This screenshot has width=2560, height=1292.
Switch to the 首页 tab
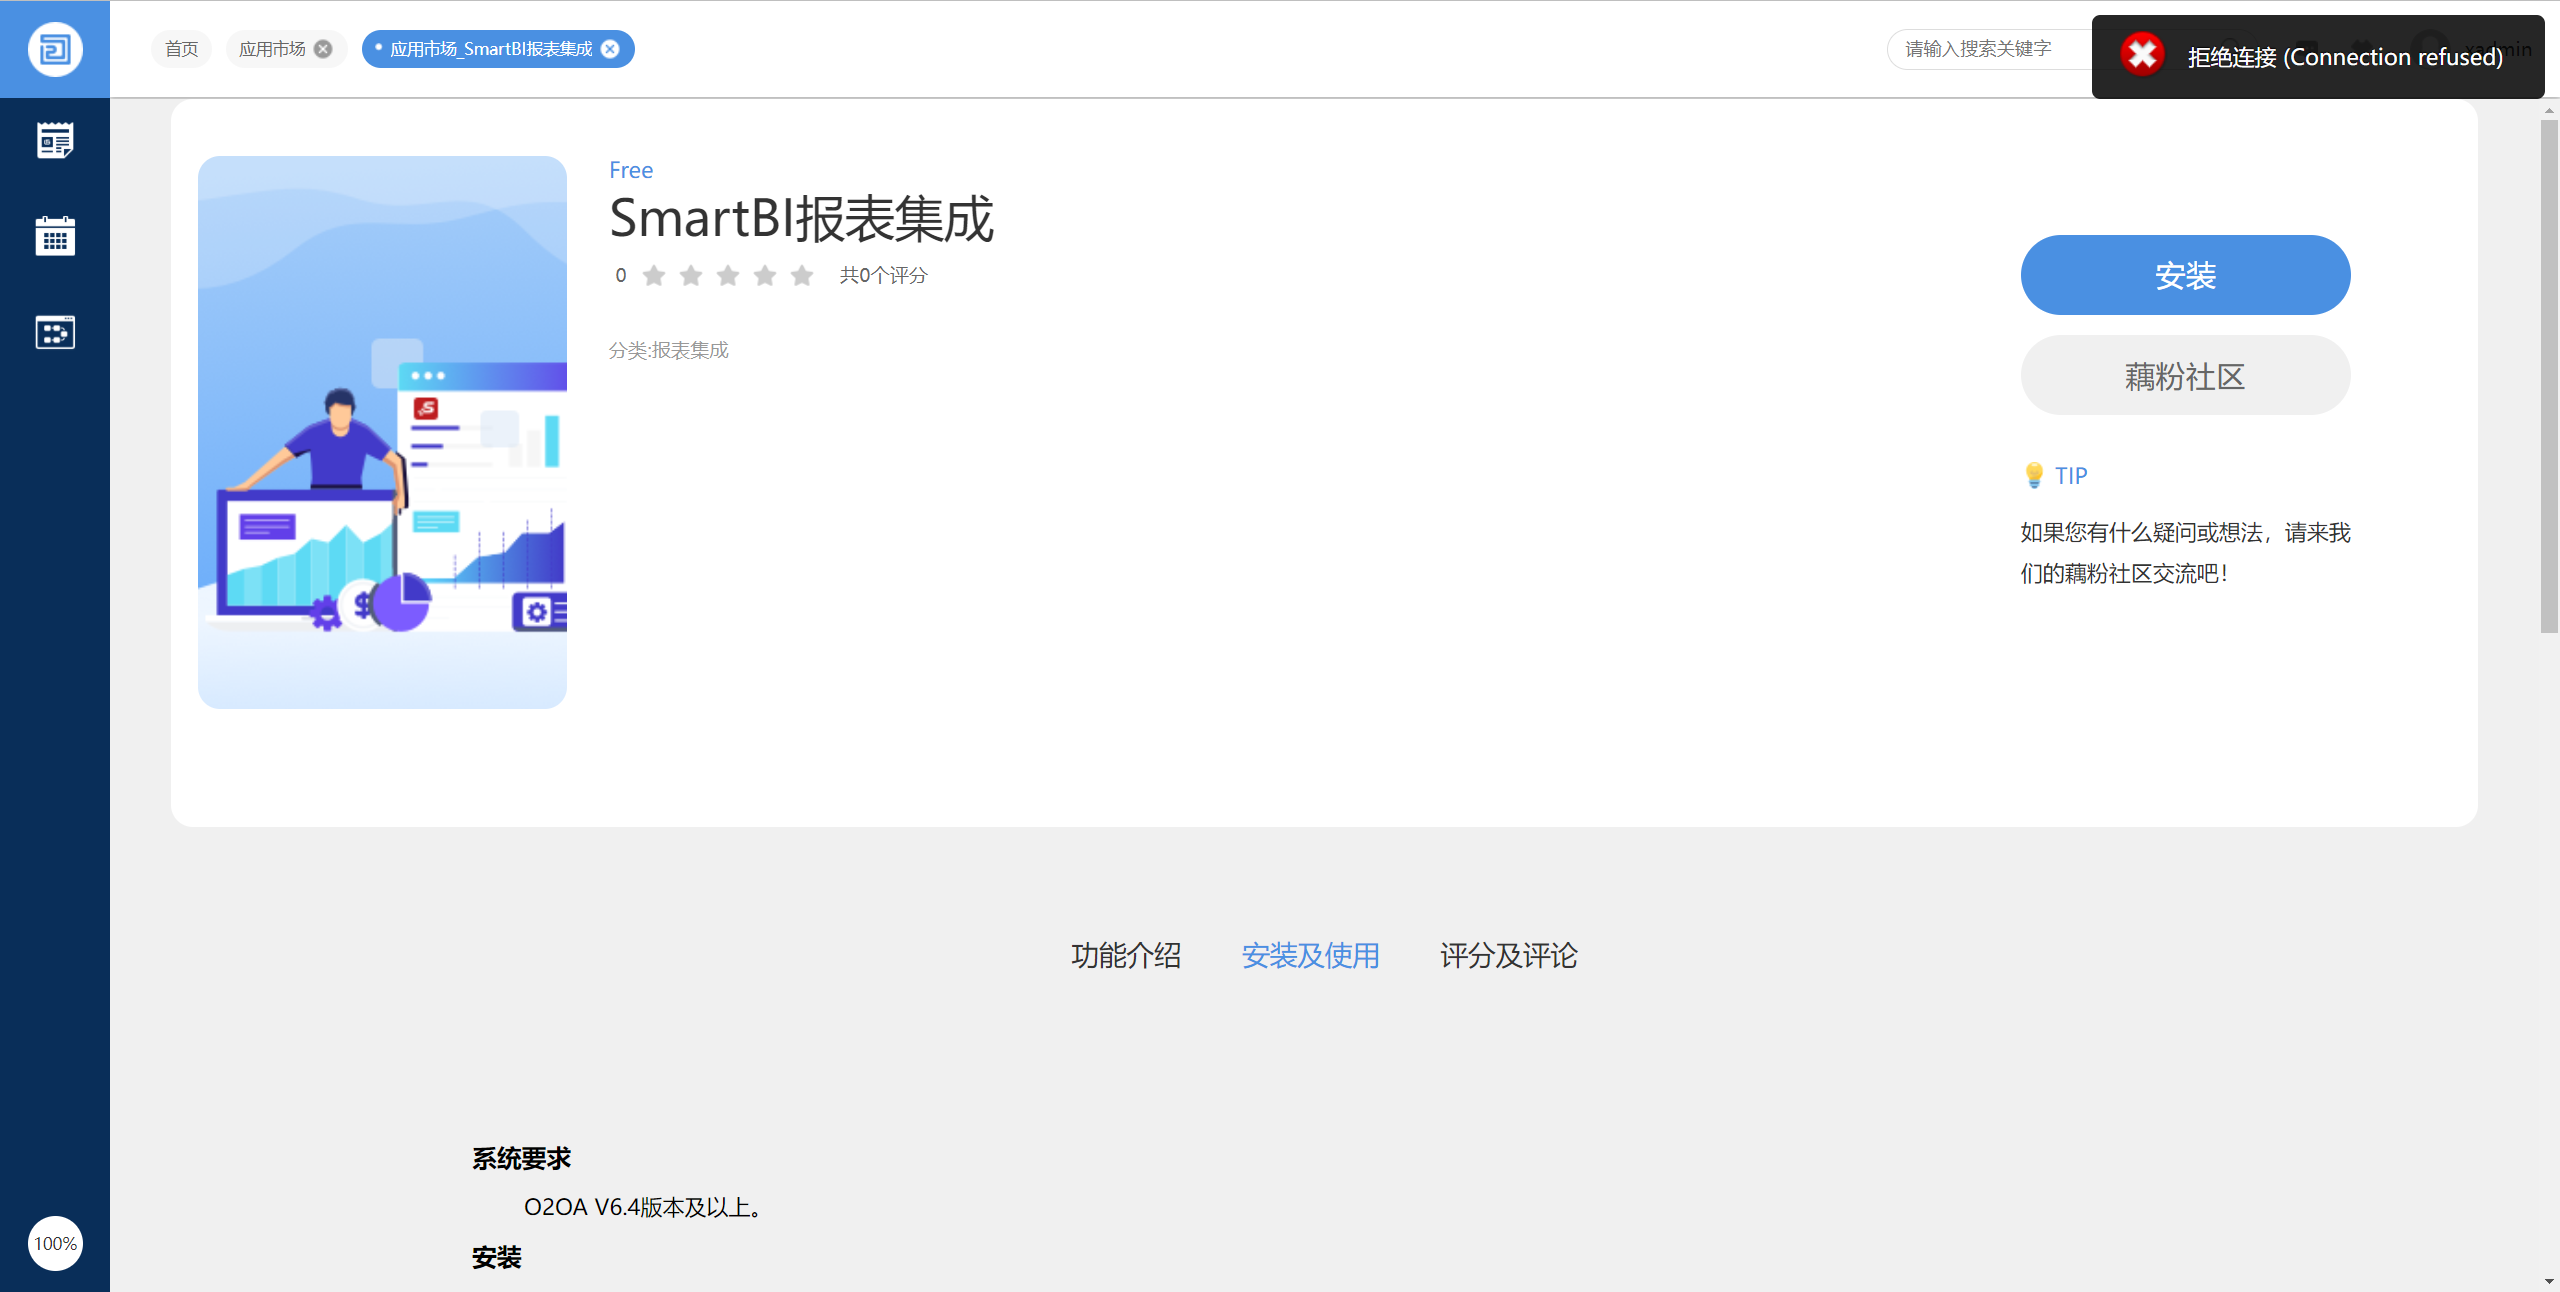tap(181, 49)
